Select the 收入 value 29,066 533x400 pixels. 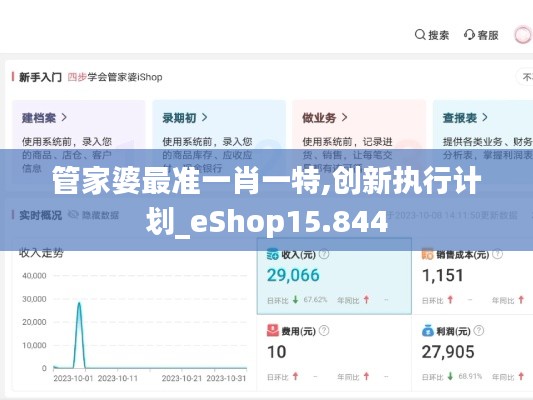293,275
